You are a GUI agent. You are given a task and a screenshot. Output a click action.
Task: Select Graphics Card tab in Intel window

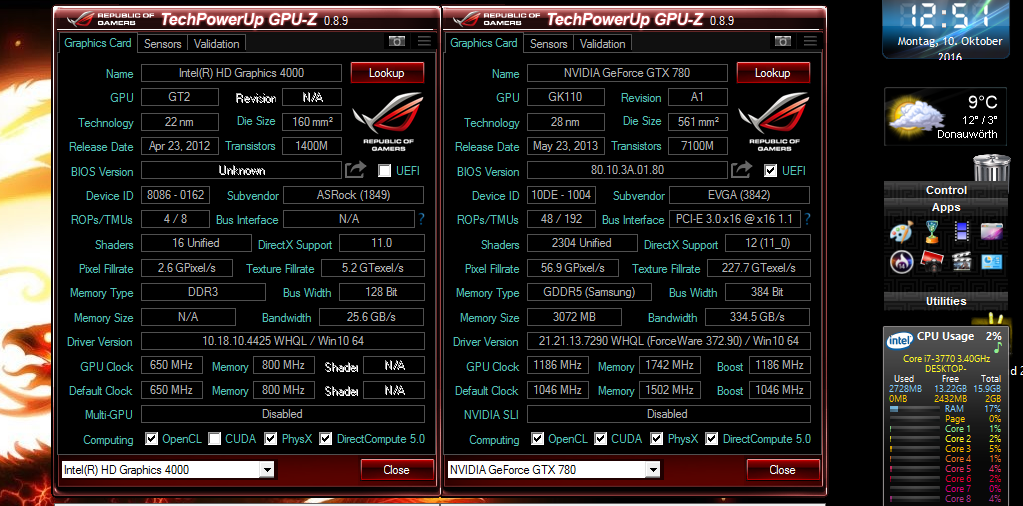tap(98, 43)
